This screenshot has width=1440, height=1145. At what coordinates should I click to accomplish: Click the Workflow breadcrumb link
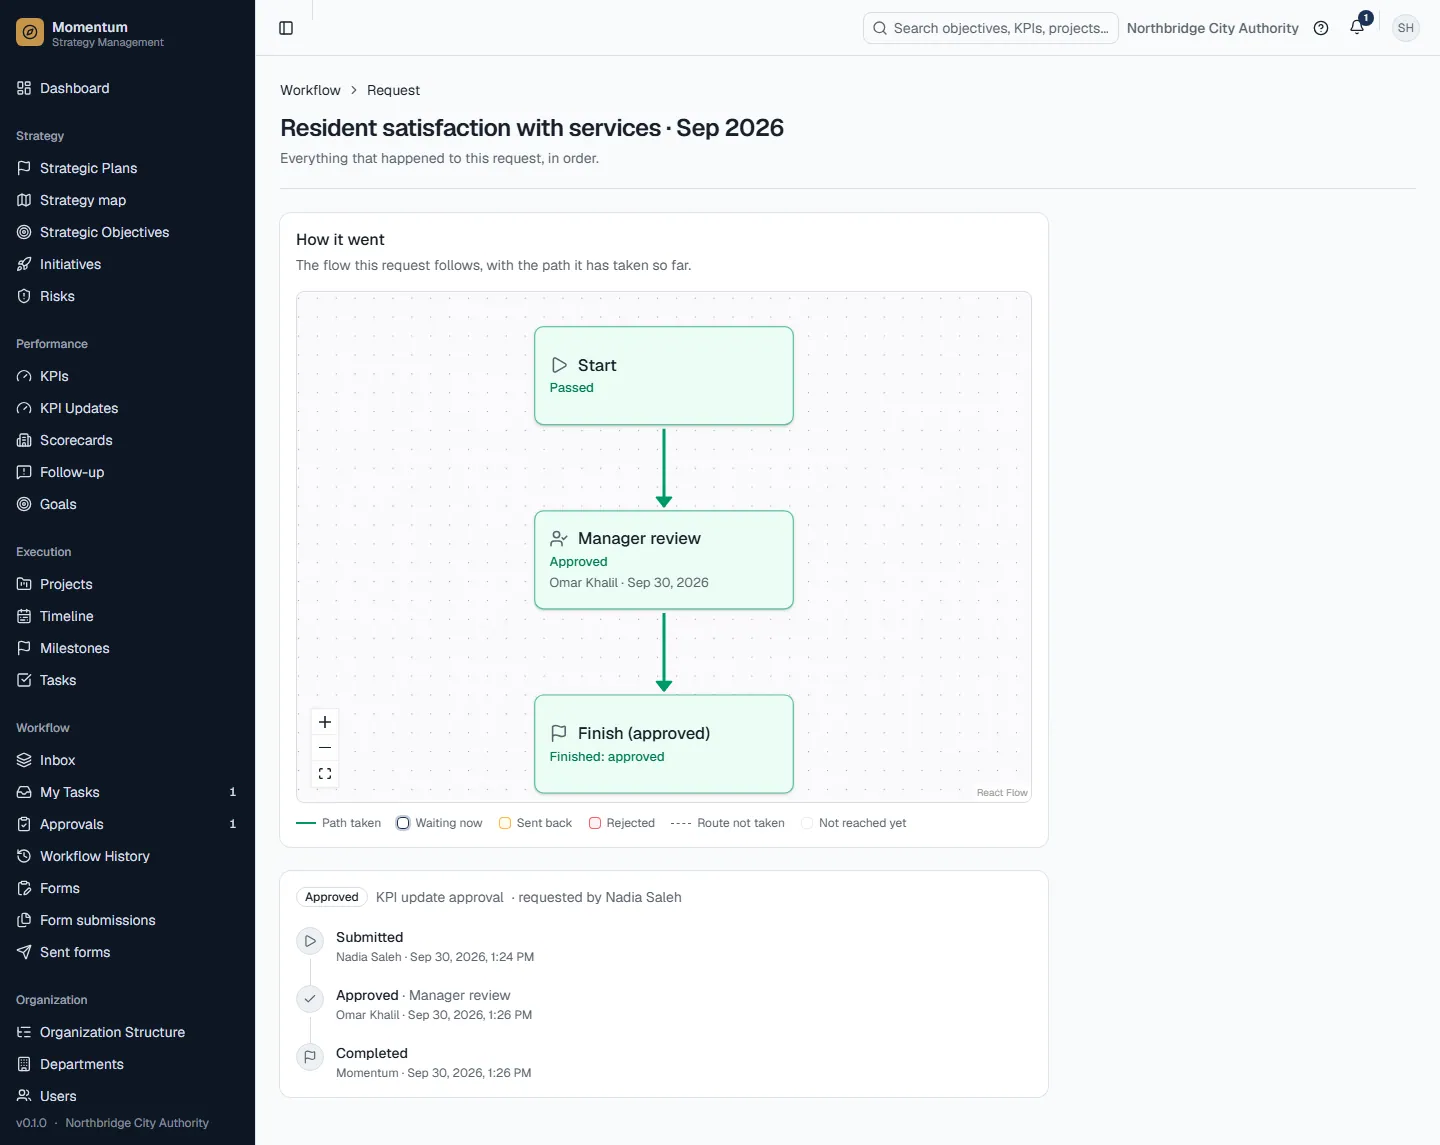click(x=310, y=90)
